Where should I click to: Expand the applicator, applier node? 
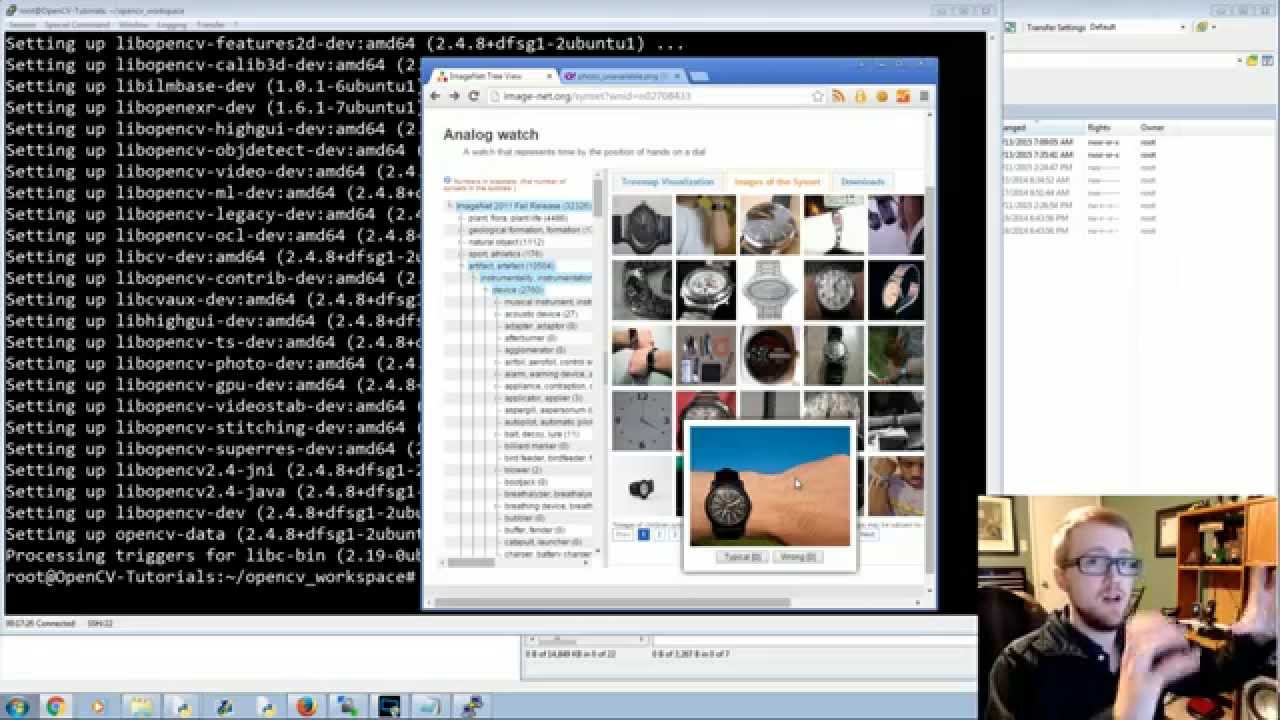click(x=497, y=398)
